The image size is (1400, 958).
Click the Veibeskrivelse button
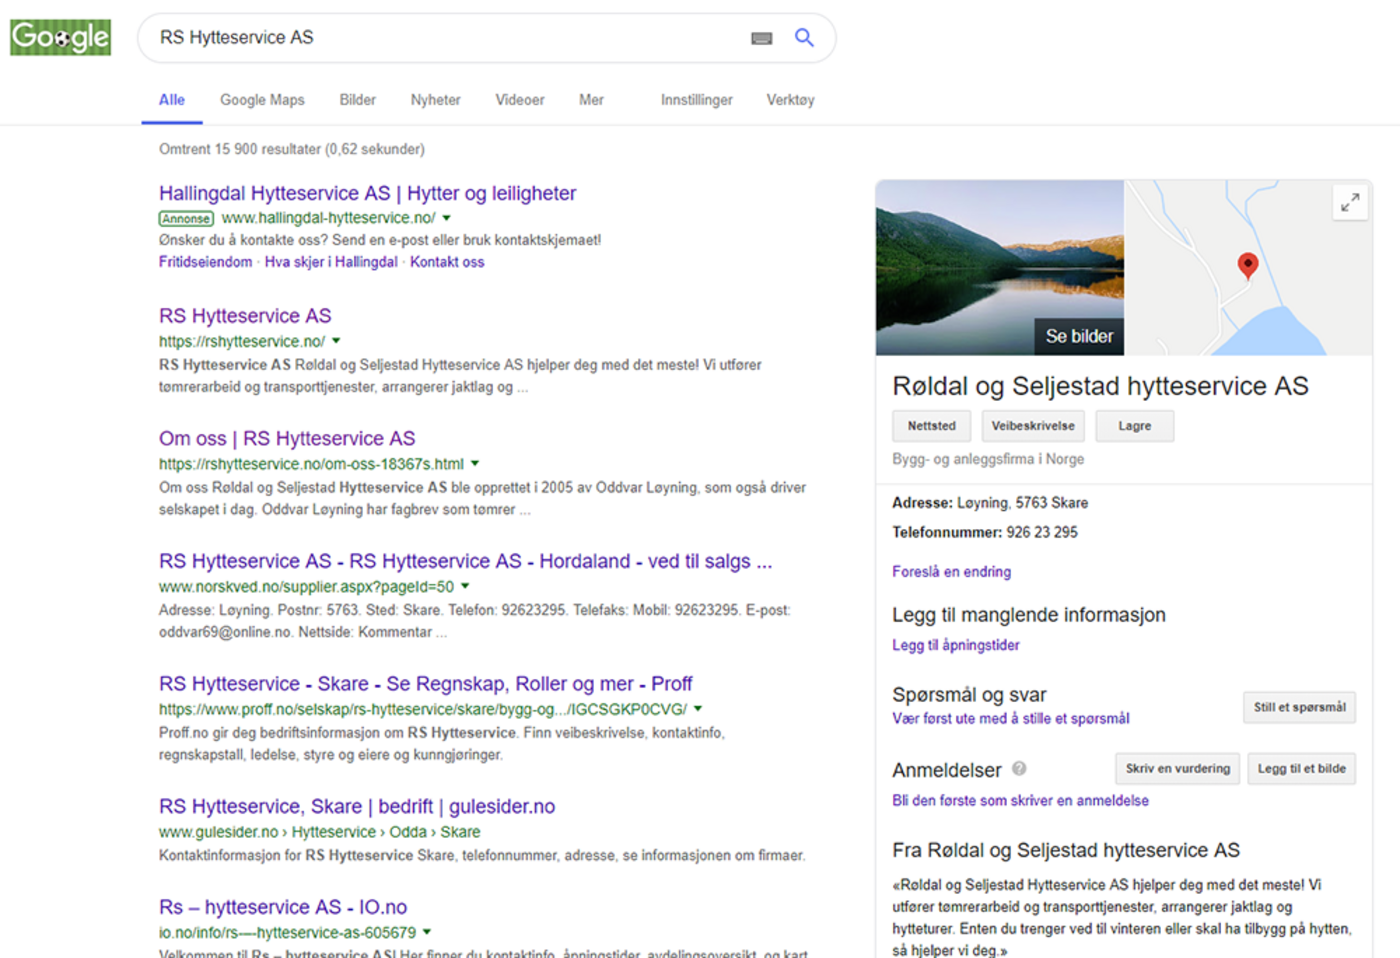pos(1033,426)
